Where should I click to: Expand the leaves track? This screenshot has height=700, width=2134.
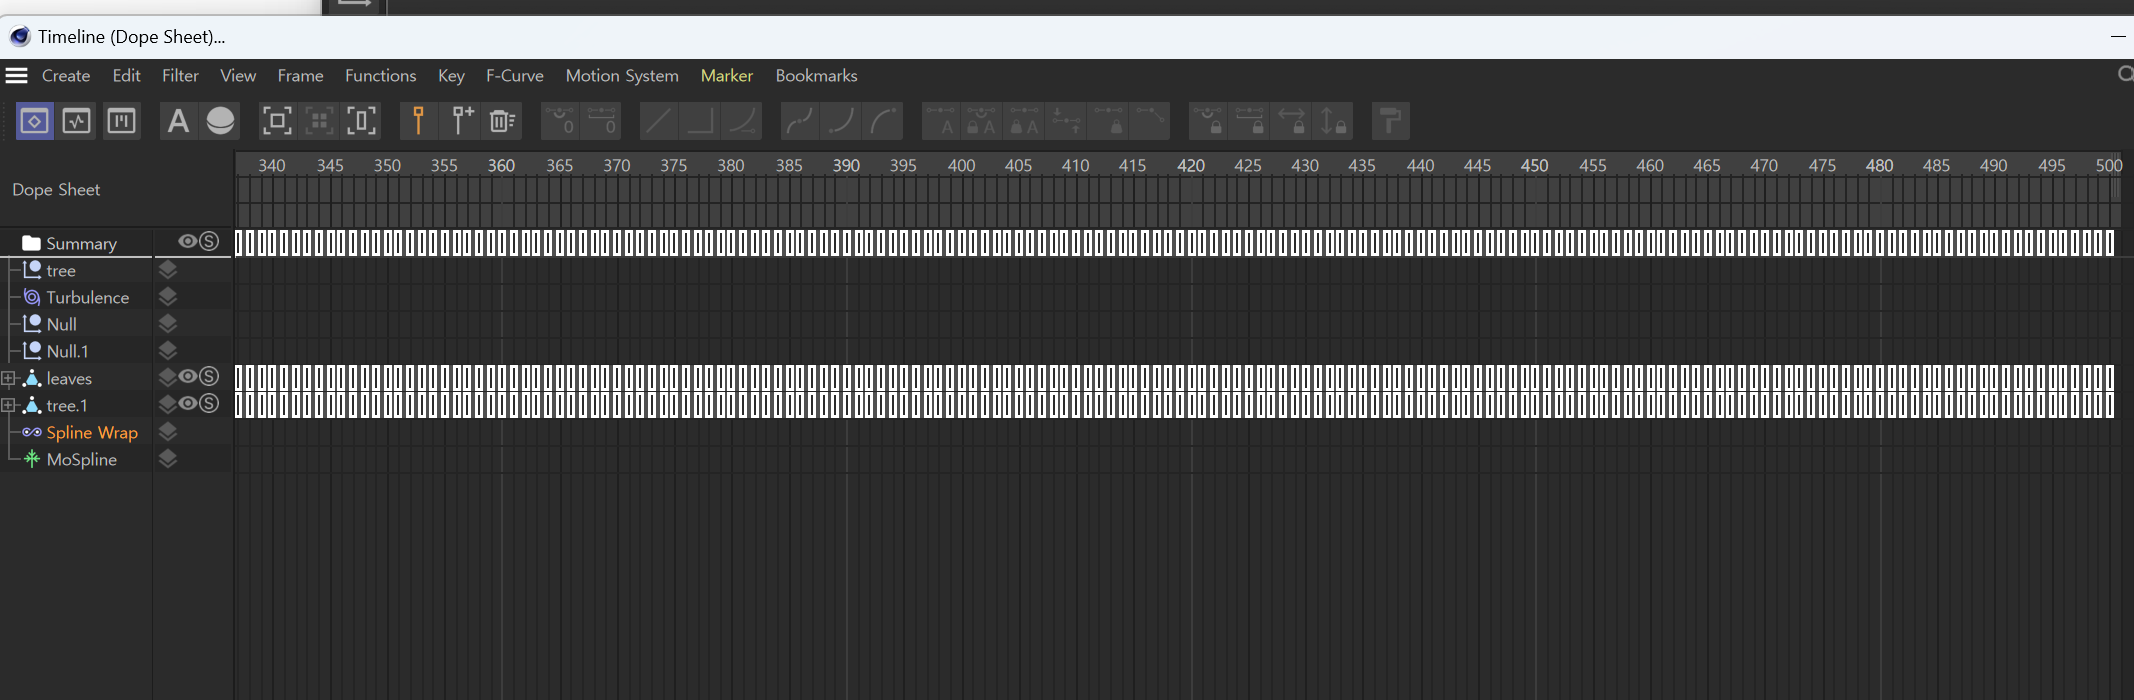pyautogui.click(x=8, y=378)
